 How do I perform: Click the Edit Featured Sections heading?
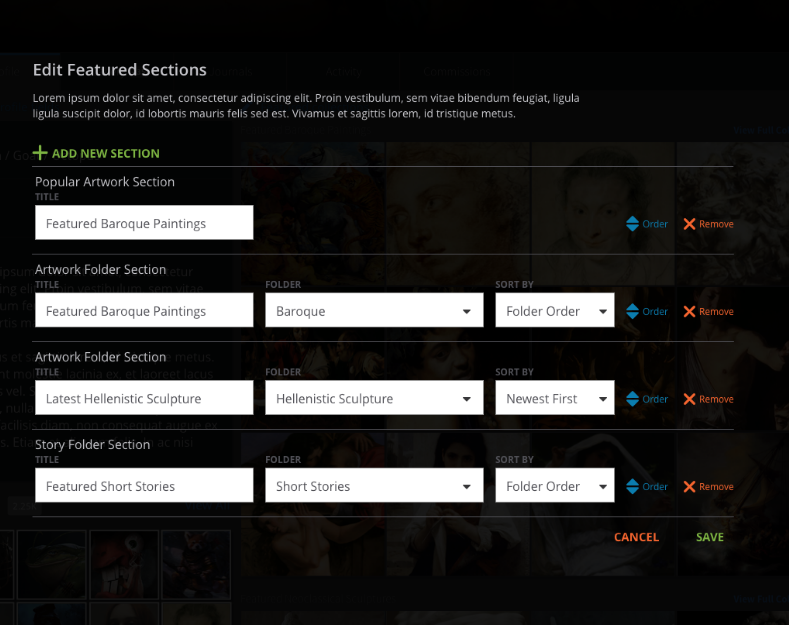click(120, 69)
